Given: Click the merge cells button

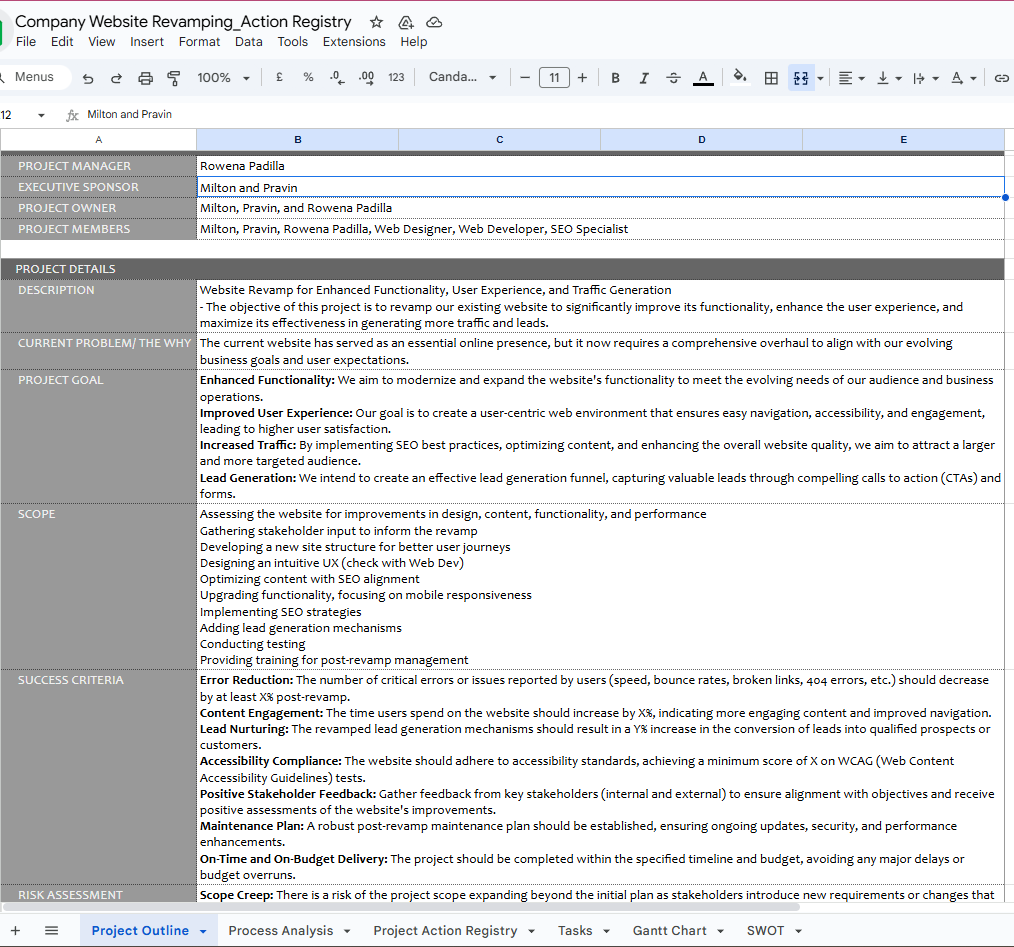Looking at the screenshot, I should click(x=801, y=78).
